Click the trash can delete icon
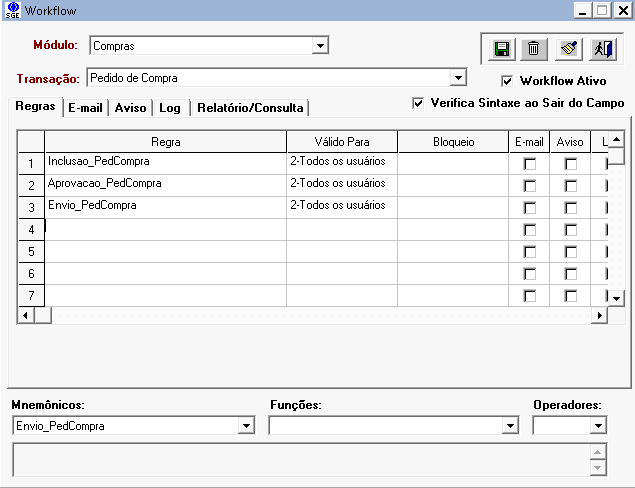 click(x=534, y=48)
